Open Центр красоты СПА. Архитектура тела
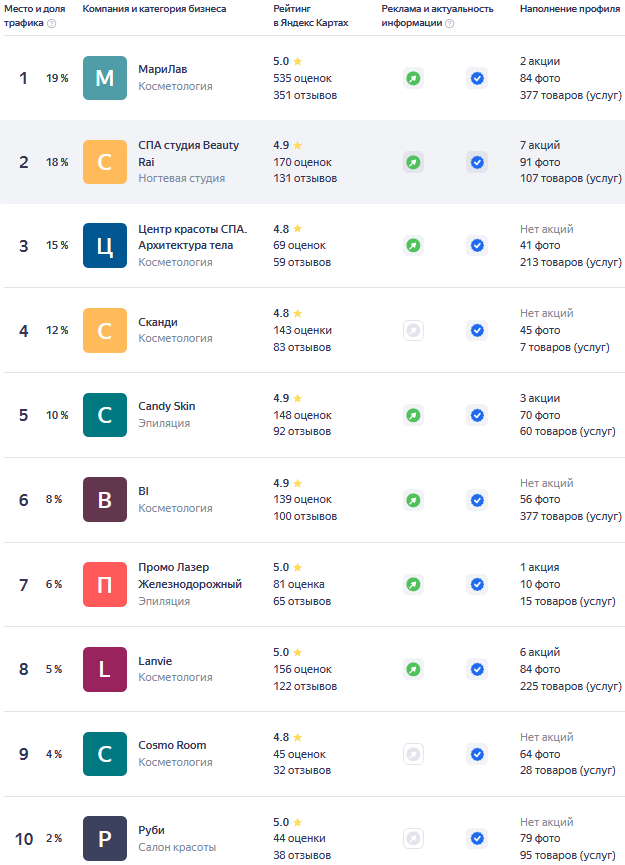The width and height of the screenshot is (625, 865). click(x=193, y=237)
